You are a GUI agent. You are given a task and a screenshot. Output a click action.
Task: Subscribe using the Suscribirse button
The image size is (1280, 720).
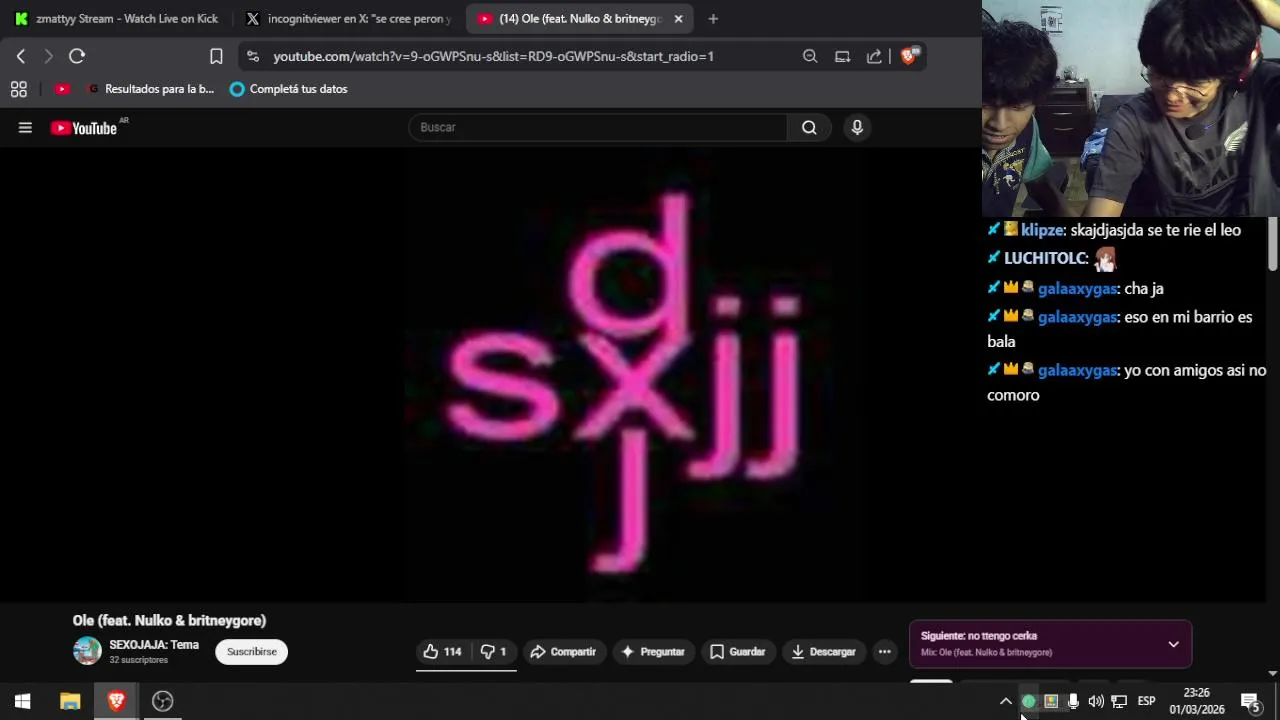click(252, 652)
